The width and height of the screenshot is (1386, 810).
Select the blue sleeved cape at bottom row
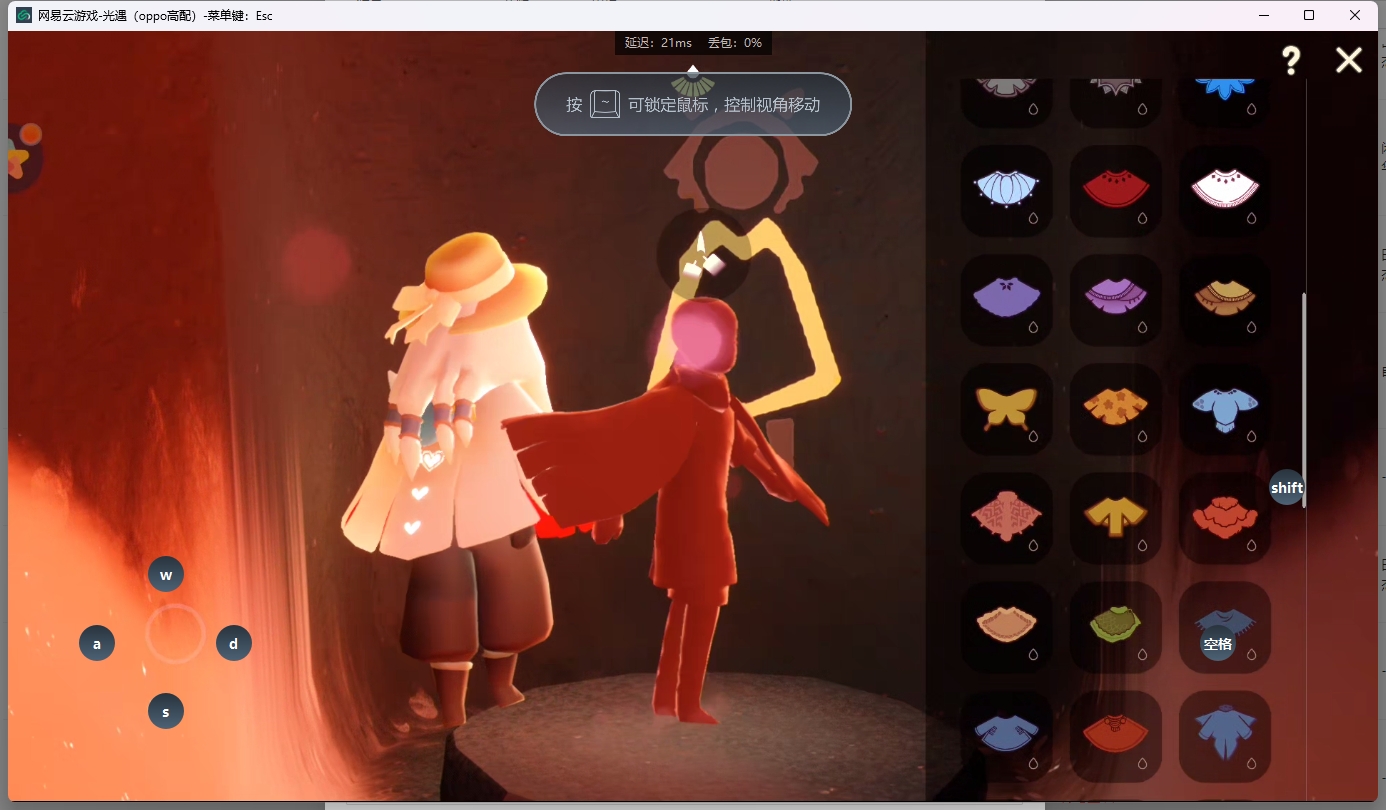(x=1006, y=735)
